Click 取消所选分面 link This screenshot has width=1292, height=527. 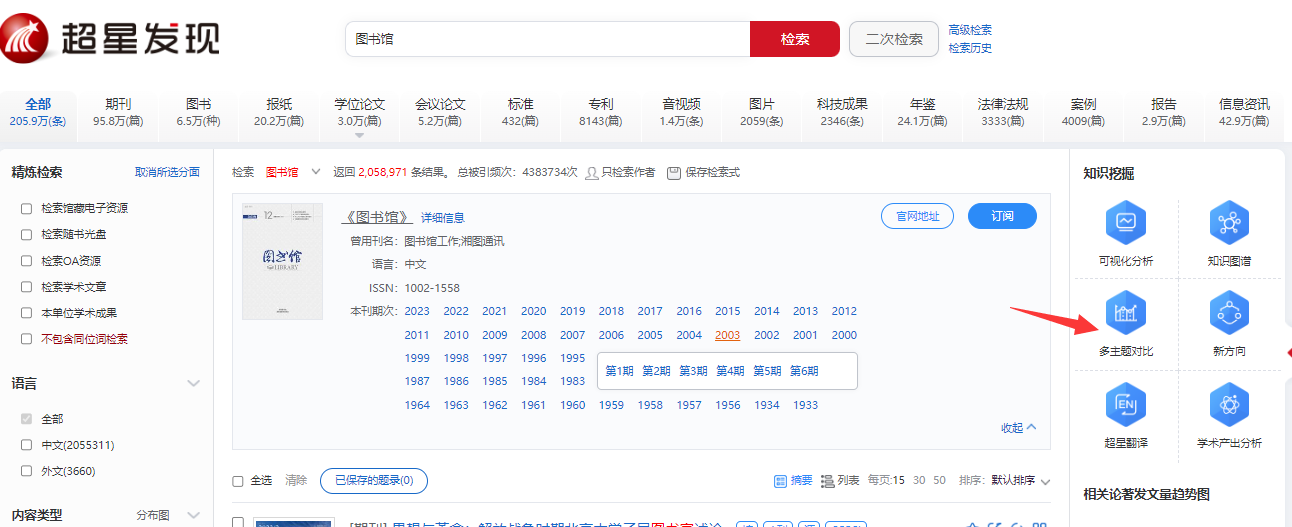coord(167,172)
